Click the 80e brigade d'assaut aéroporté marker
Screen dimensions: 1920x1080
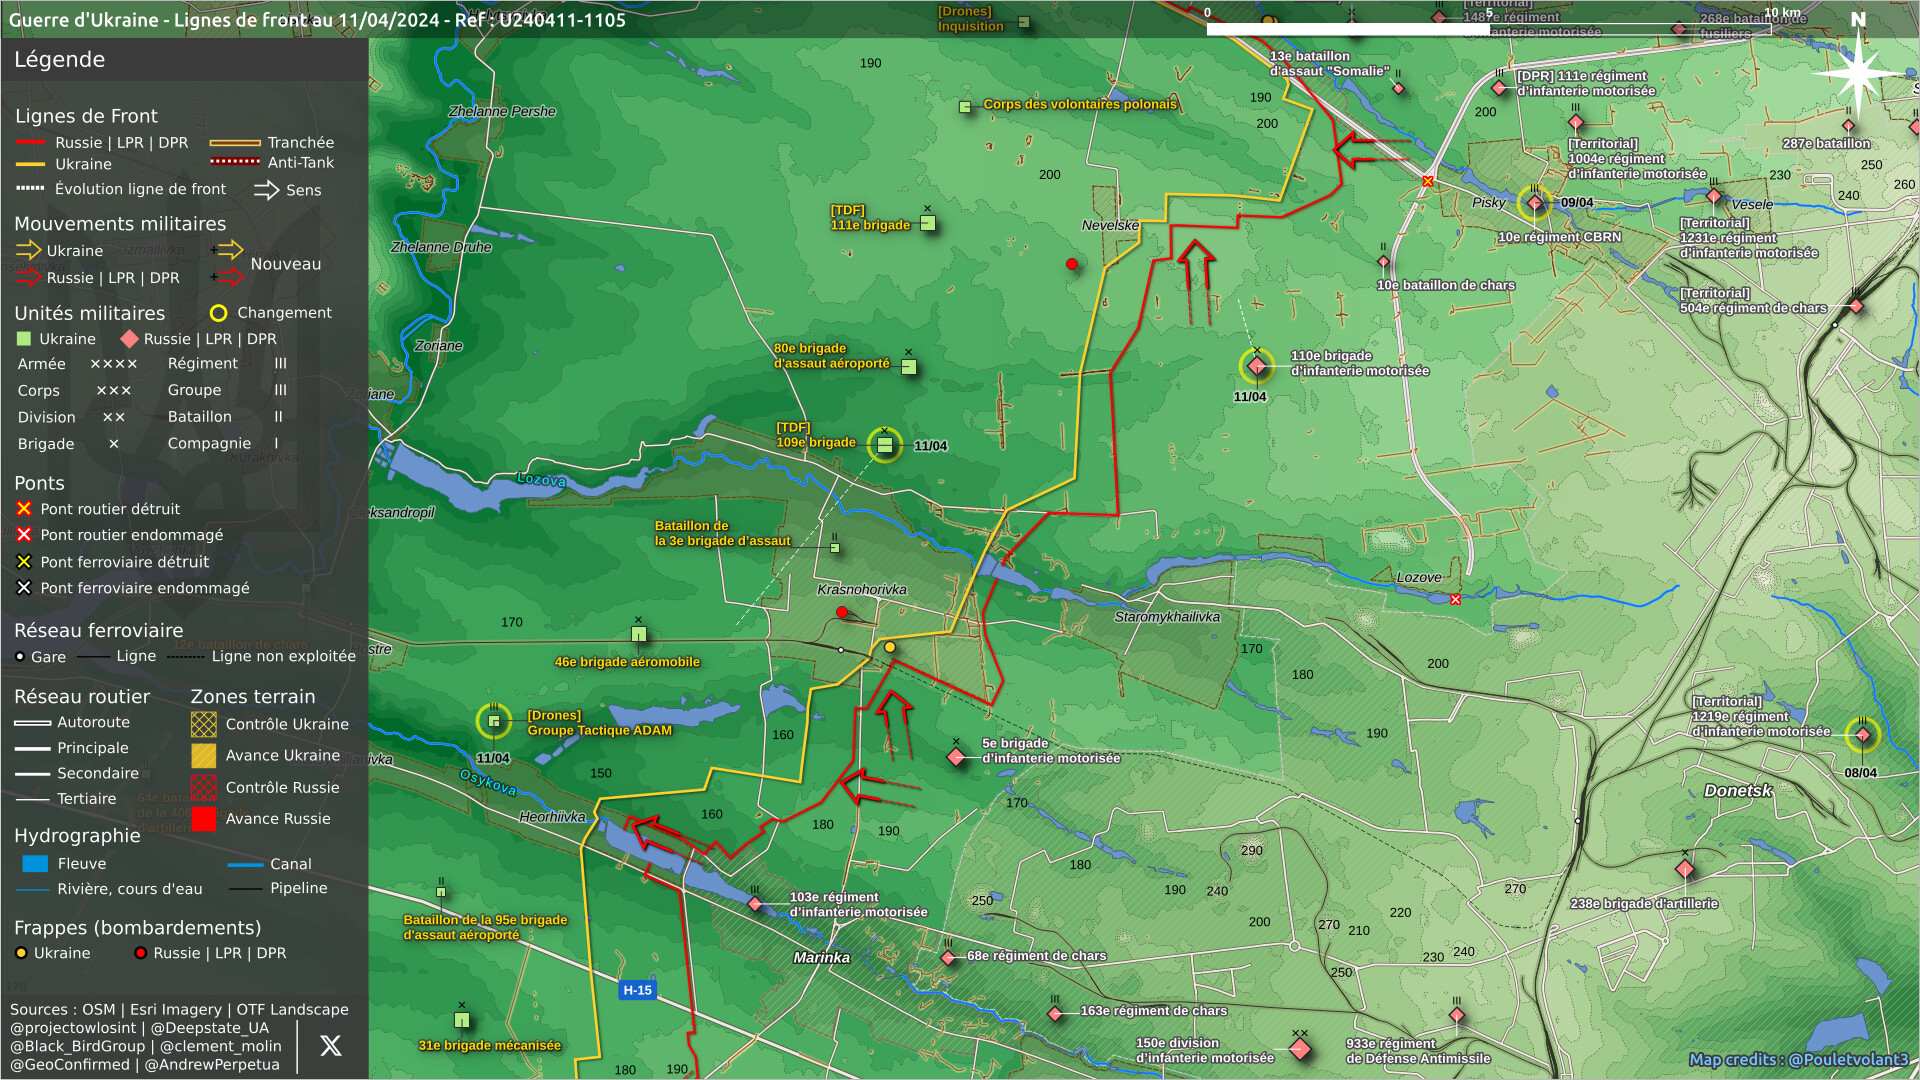[909, 367]
